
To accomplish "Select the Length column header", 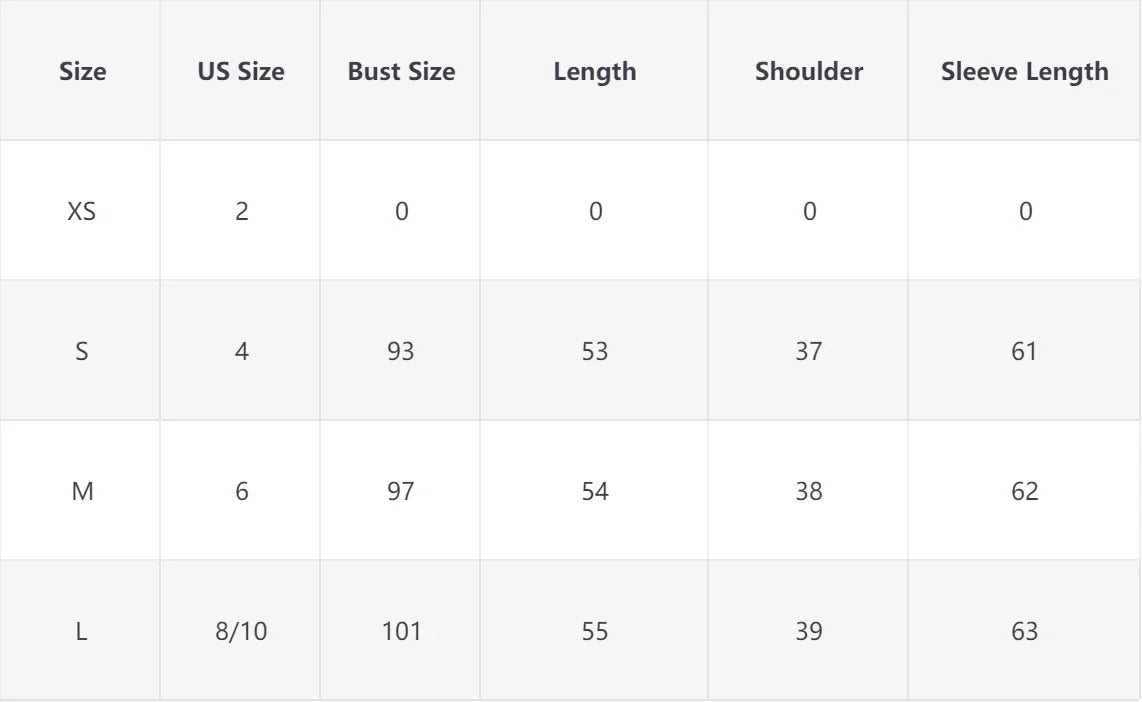I will click(595, 72).
